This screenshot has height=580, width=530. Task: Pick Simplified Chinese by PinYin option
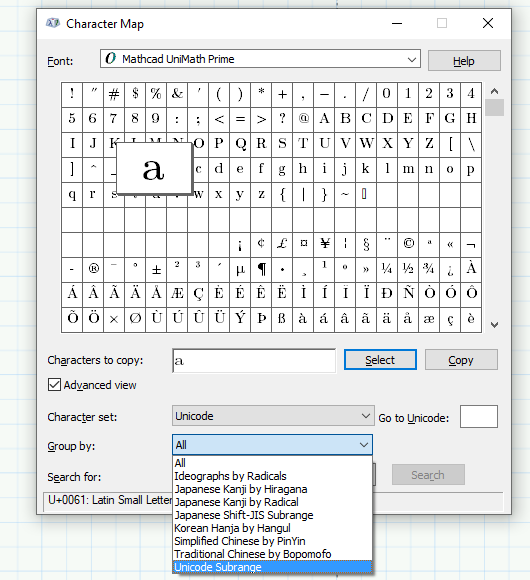pos(240,541)
